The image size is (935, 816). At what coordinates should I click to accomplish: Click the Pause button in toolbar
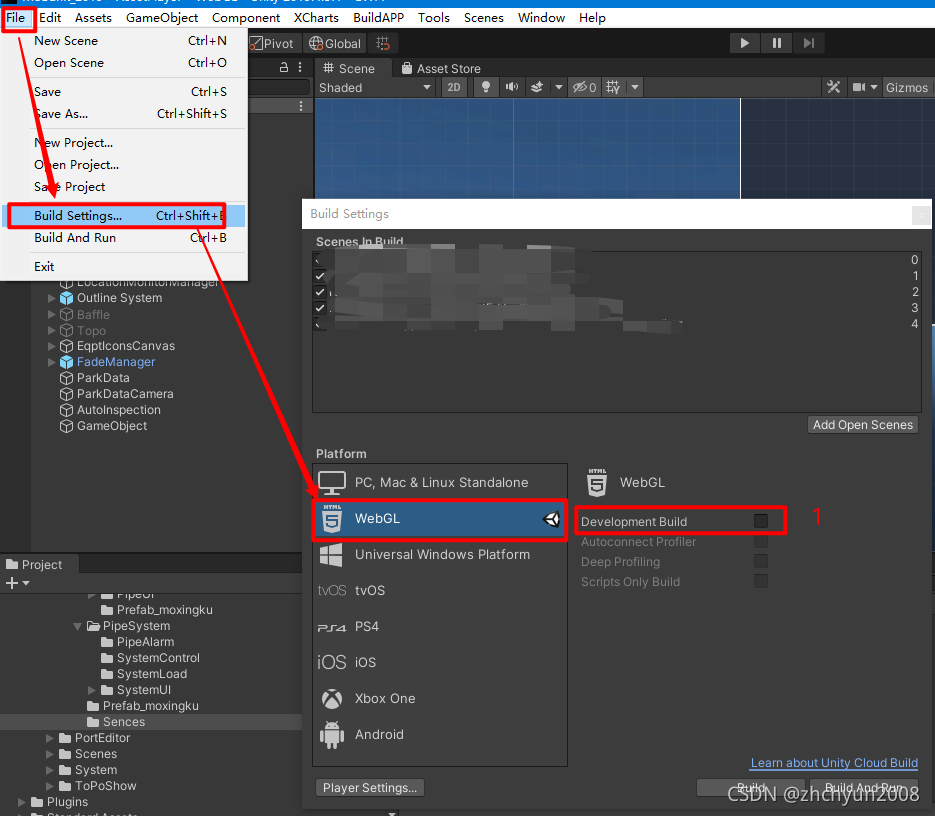(776, 43)
